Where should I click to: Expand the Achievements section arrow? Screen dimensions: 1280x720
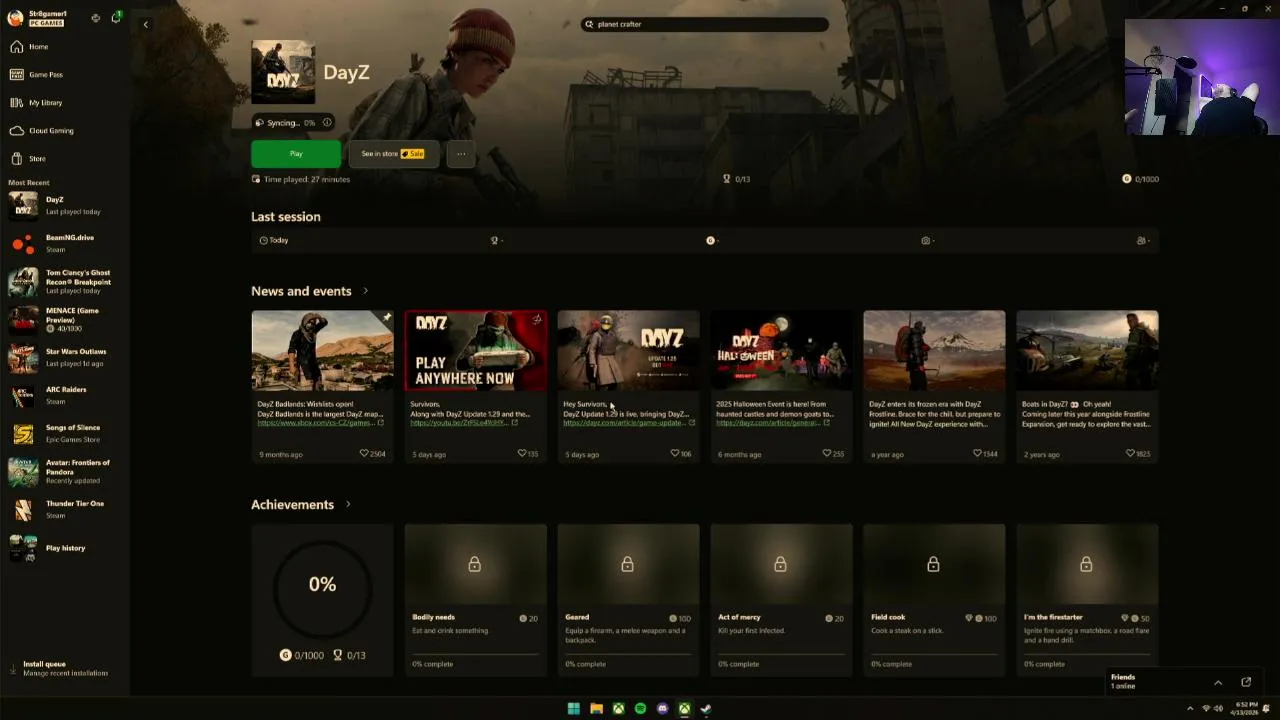[348, 505]
